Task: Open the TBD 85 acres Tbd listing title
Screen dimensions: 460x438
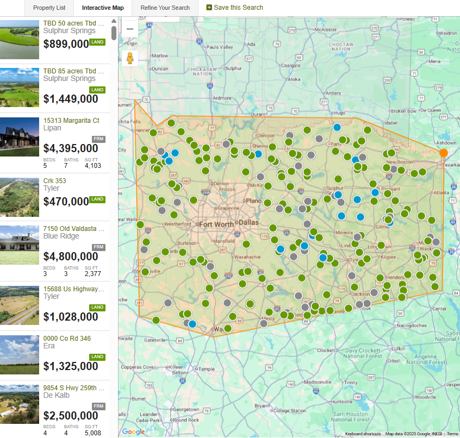Action: click(73, 71)
